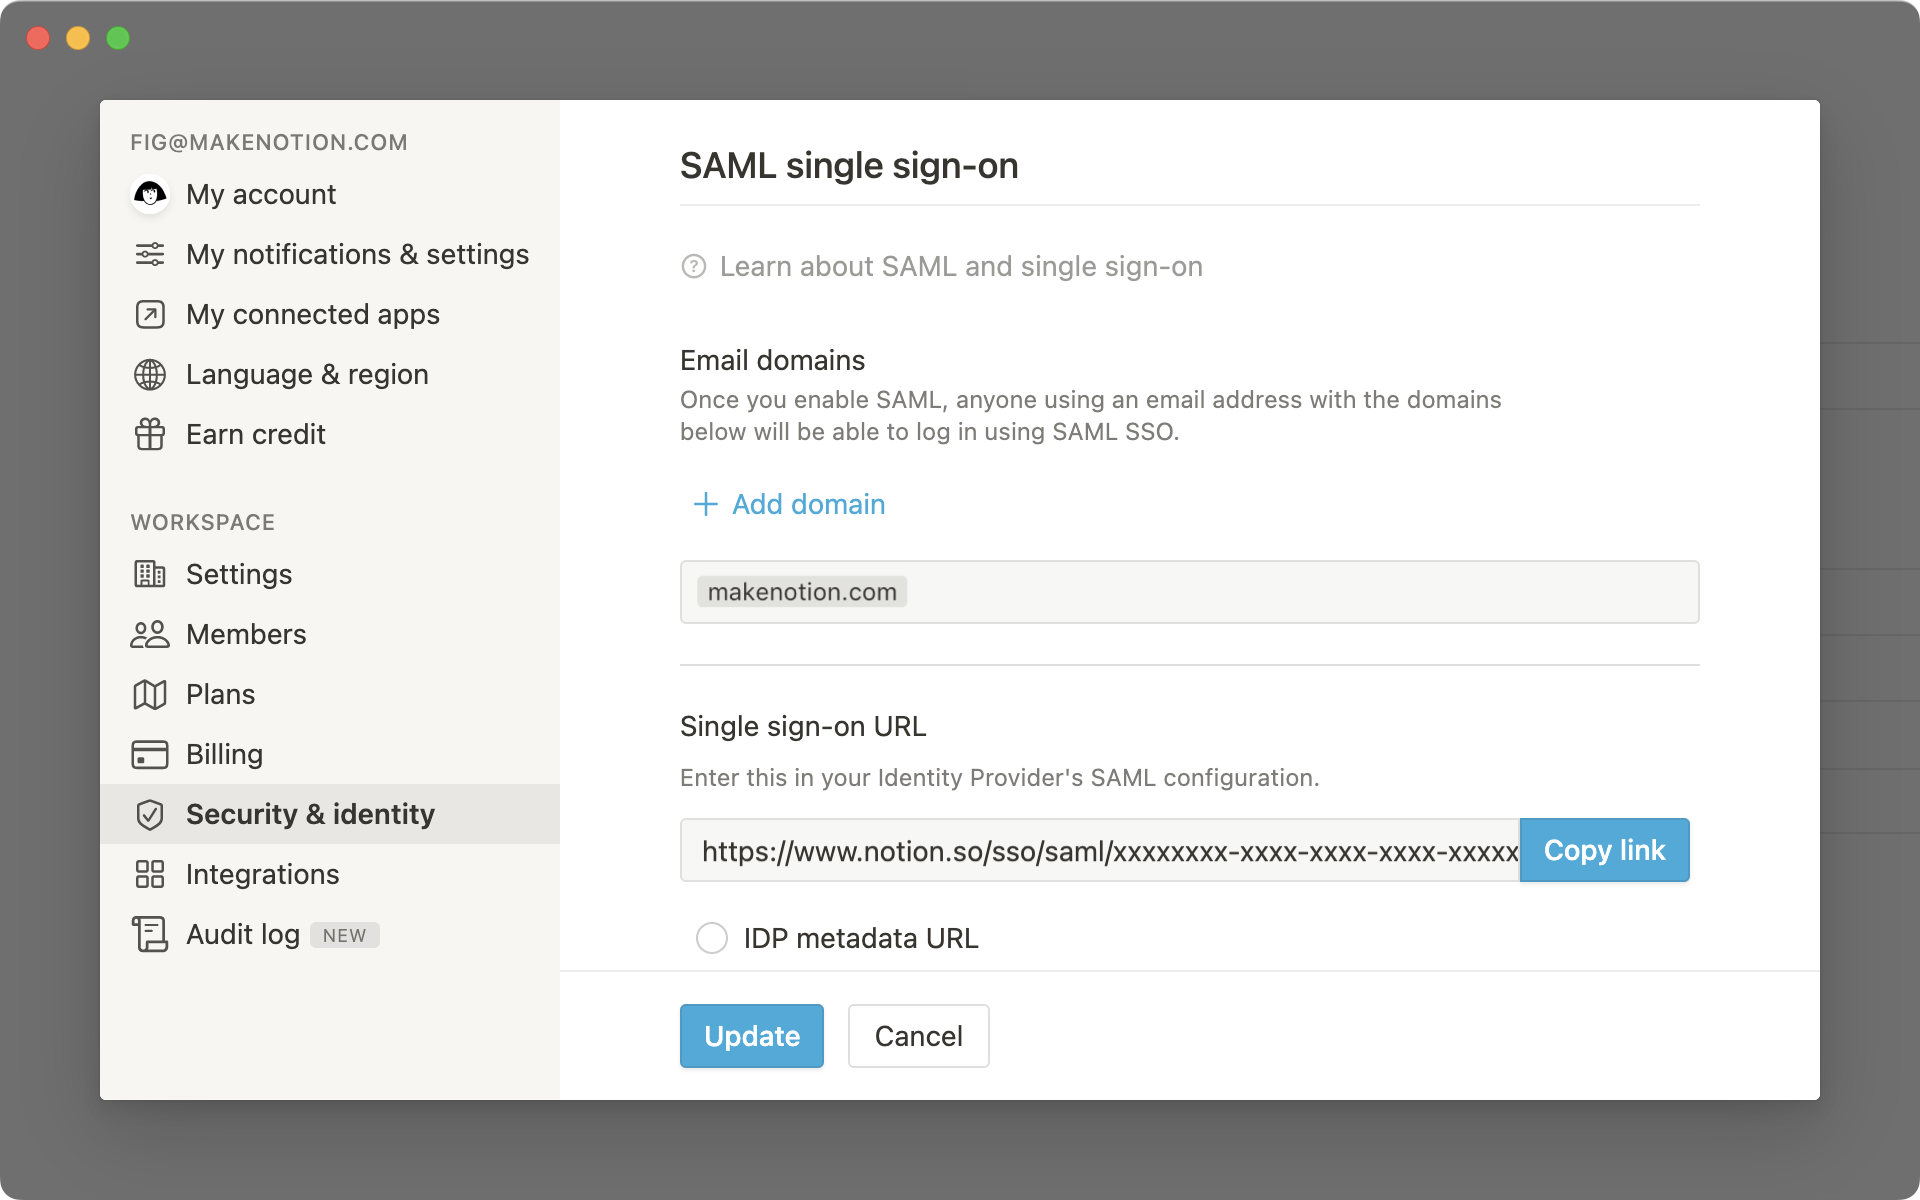Image resolution: width=1920 pixels, height=1200 pixels.
Task: Click the Security & identity shield icon
Action: click(150, 814)
